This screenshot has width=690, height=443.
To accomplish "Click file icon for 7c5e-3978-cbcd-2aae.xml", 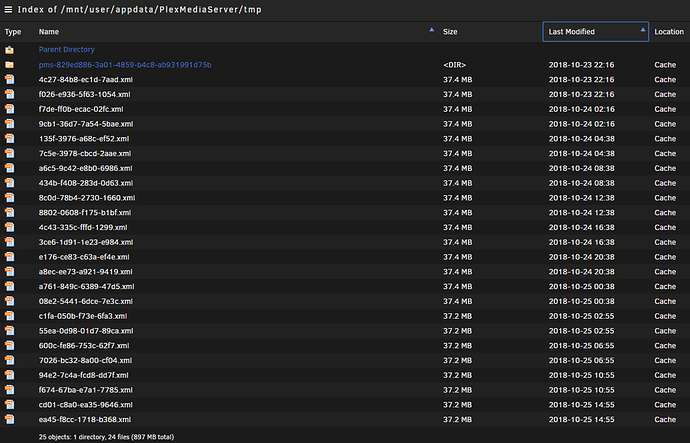I will [x=9, y=154].
